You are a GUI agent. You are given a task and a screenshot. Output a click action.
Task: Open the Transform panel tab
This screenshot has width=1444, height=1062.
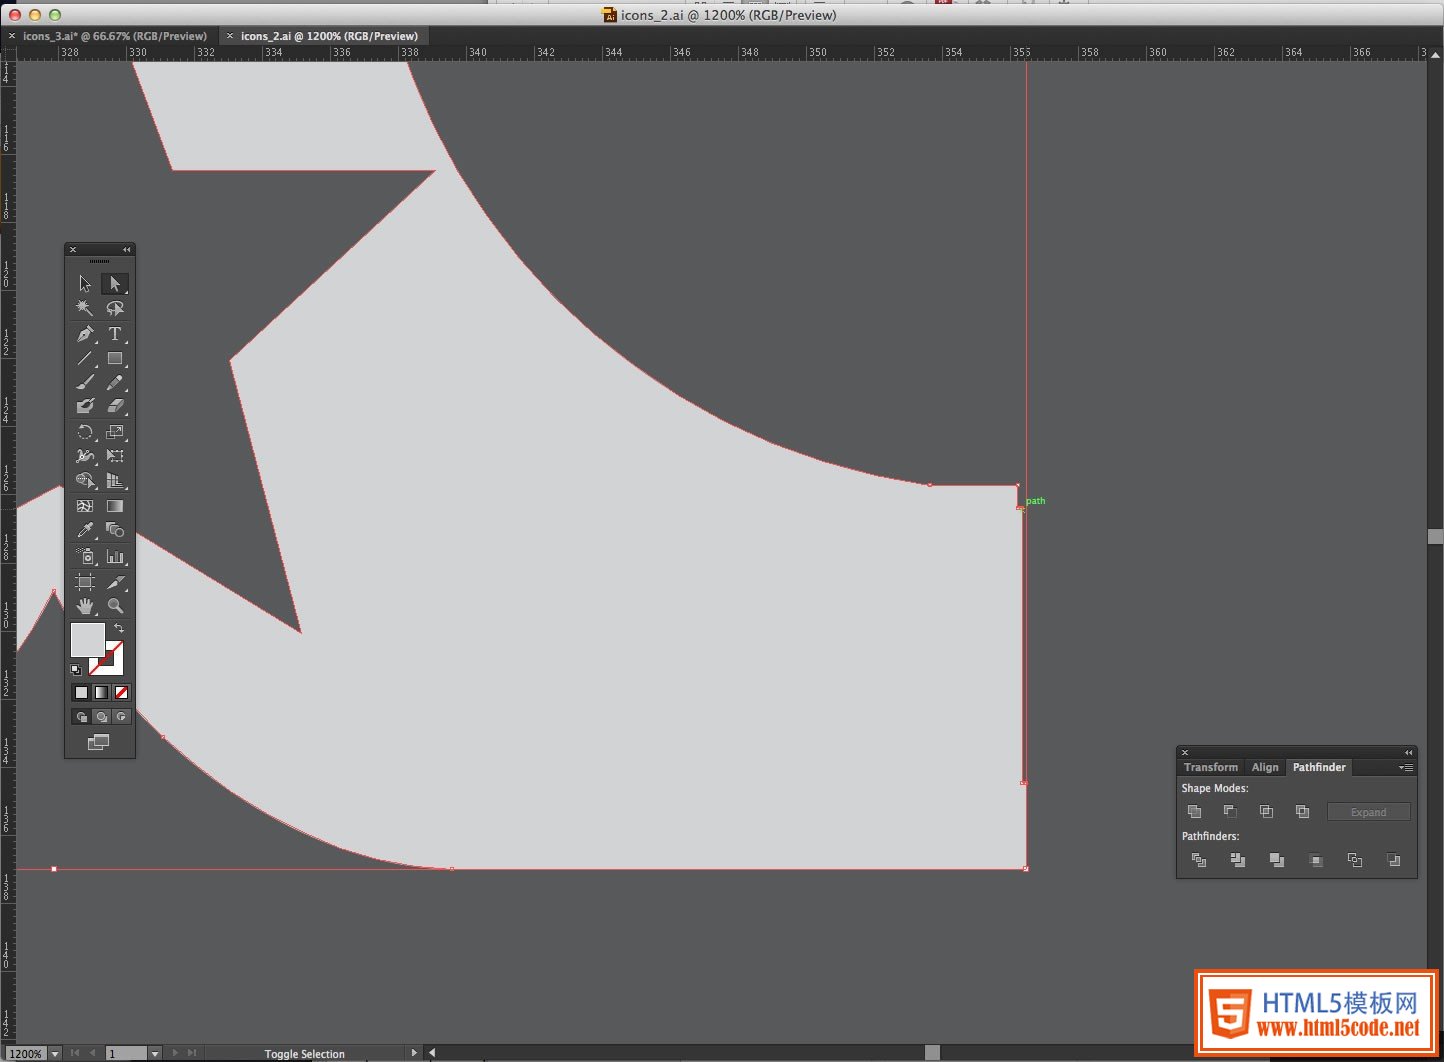click(1210, 767)
